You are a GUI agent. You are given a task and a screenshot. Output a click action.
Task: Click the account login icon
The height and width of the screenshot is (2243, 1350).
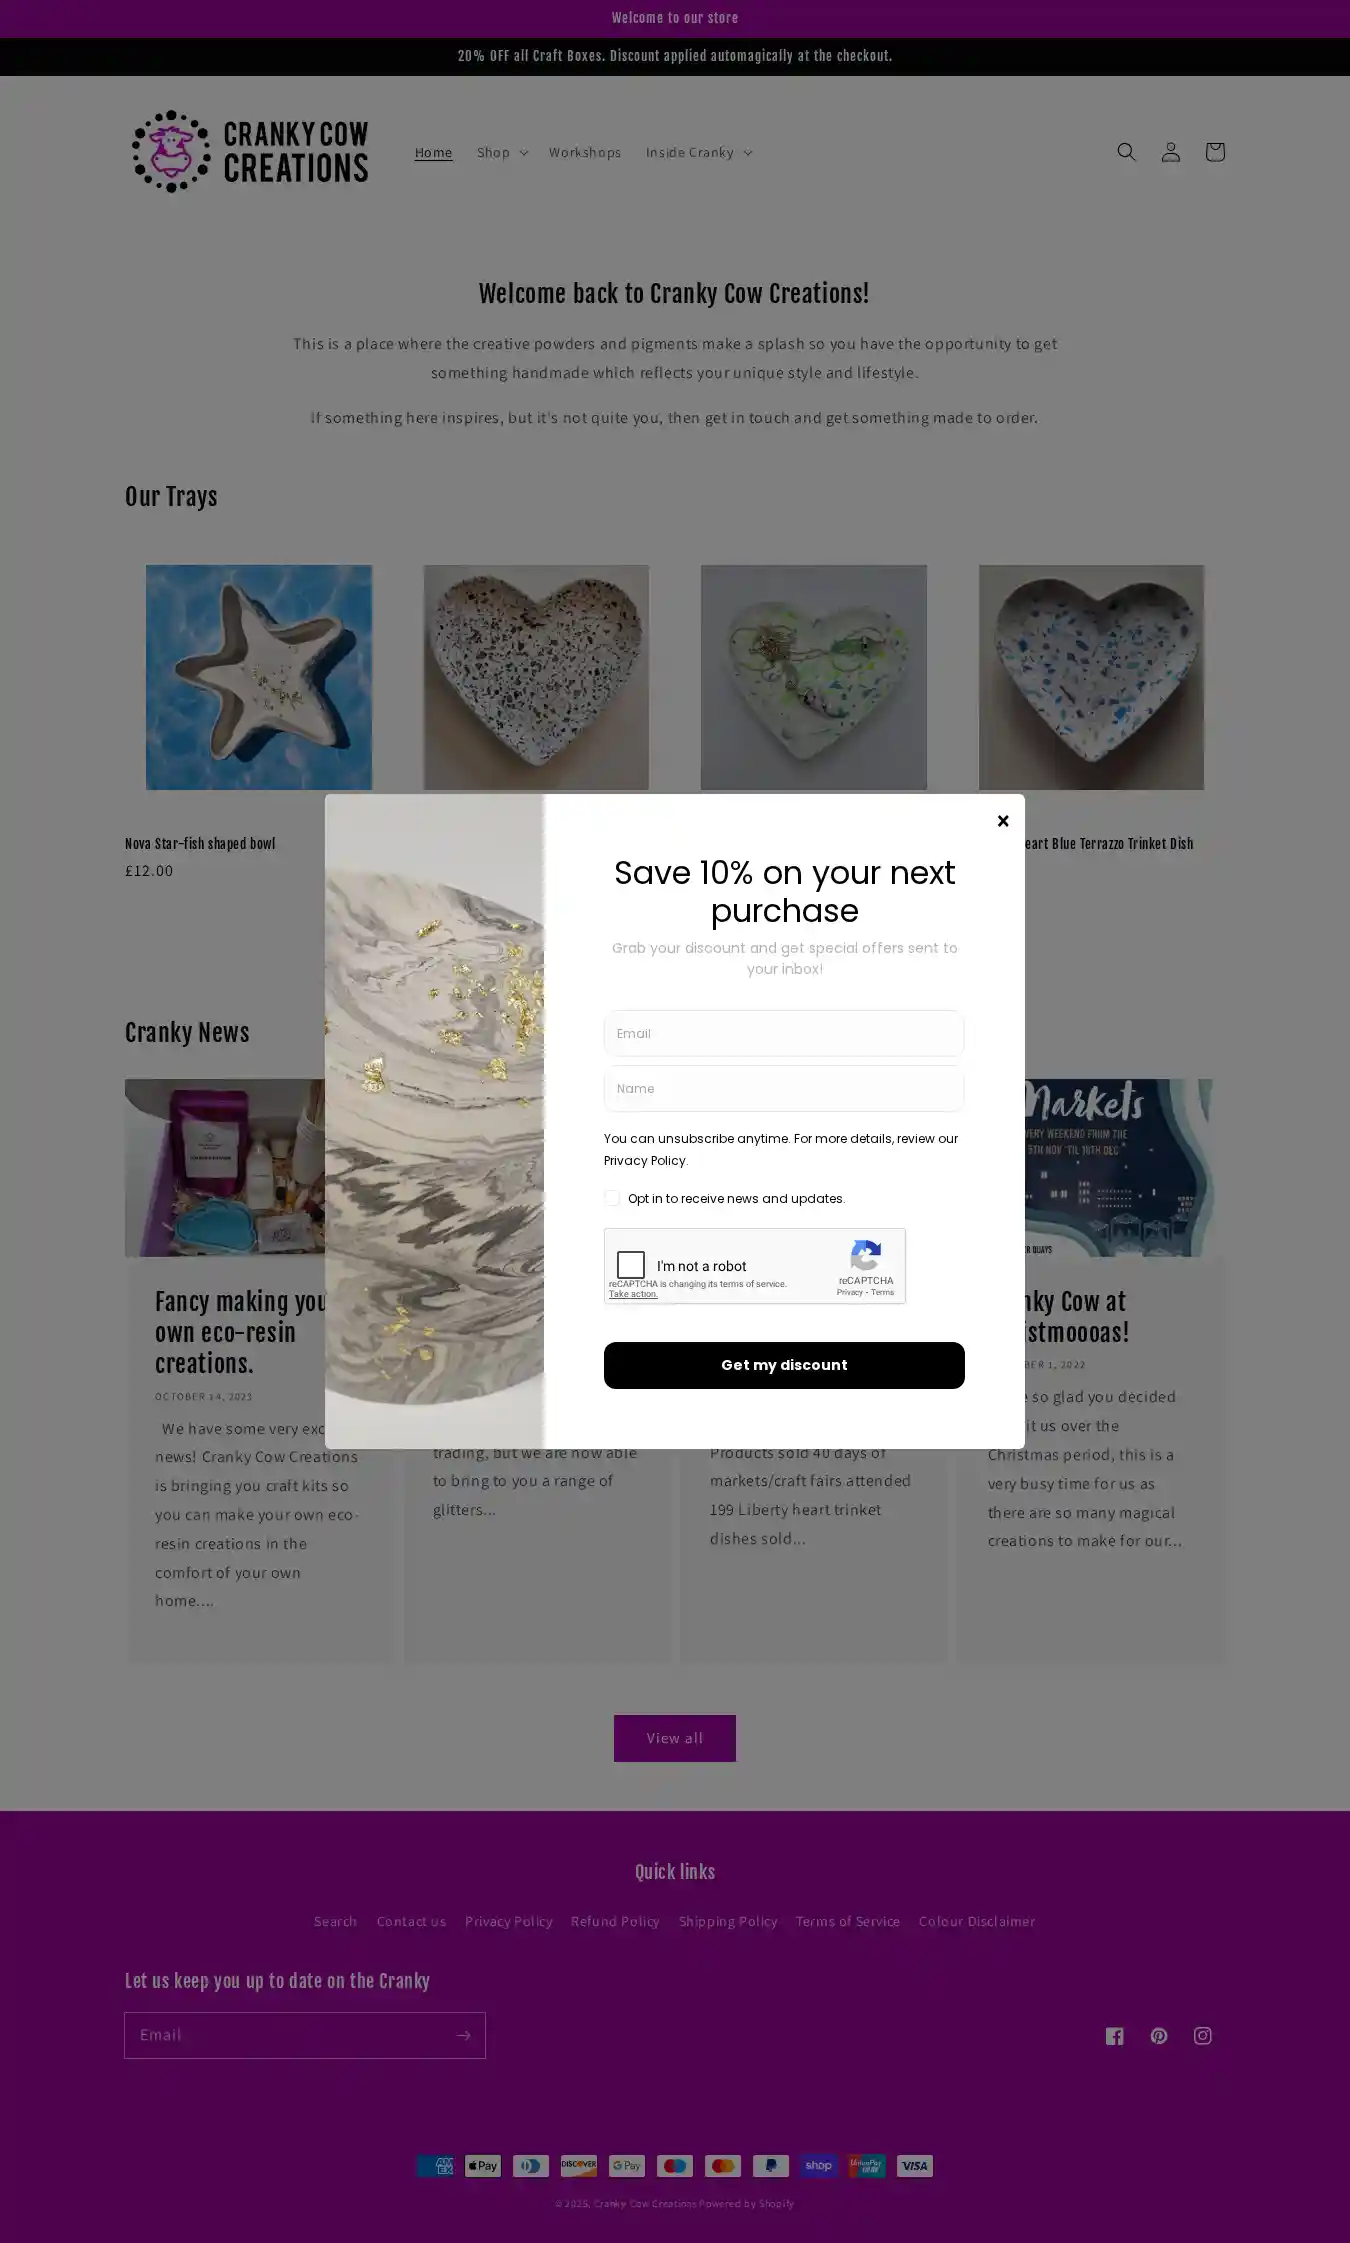tap(1170, 152)
